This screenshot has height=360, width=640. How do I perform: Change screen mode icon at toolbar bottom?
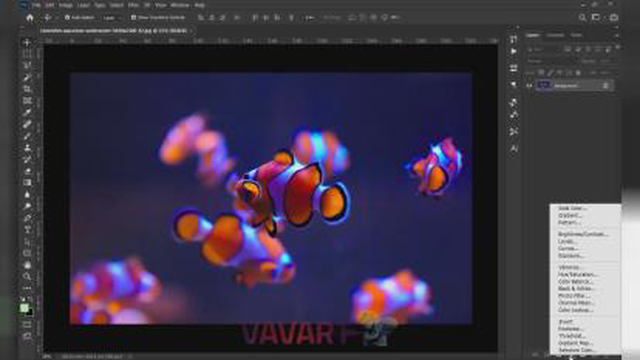click(x=27, y=337)
